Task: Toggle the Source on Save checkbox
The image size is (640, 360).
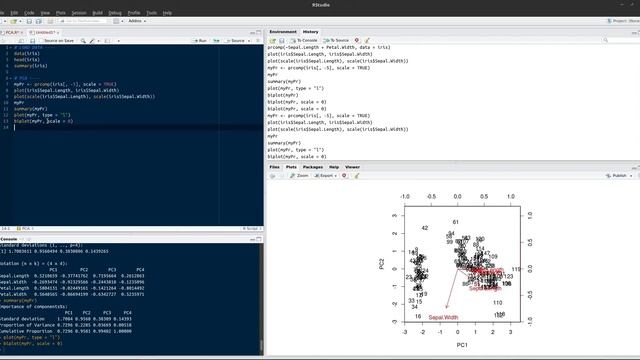Action: 42,41
